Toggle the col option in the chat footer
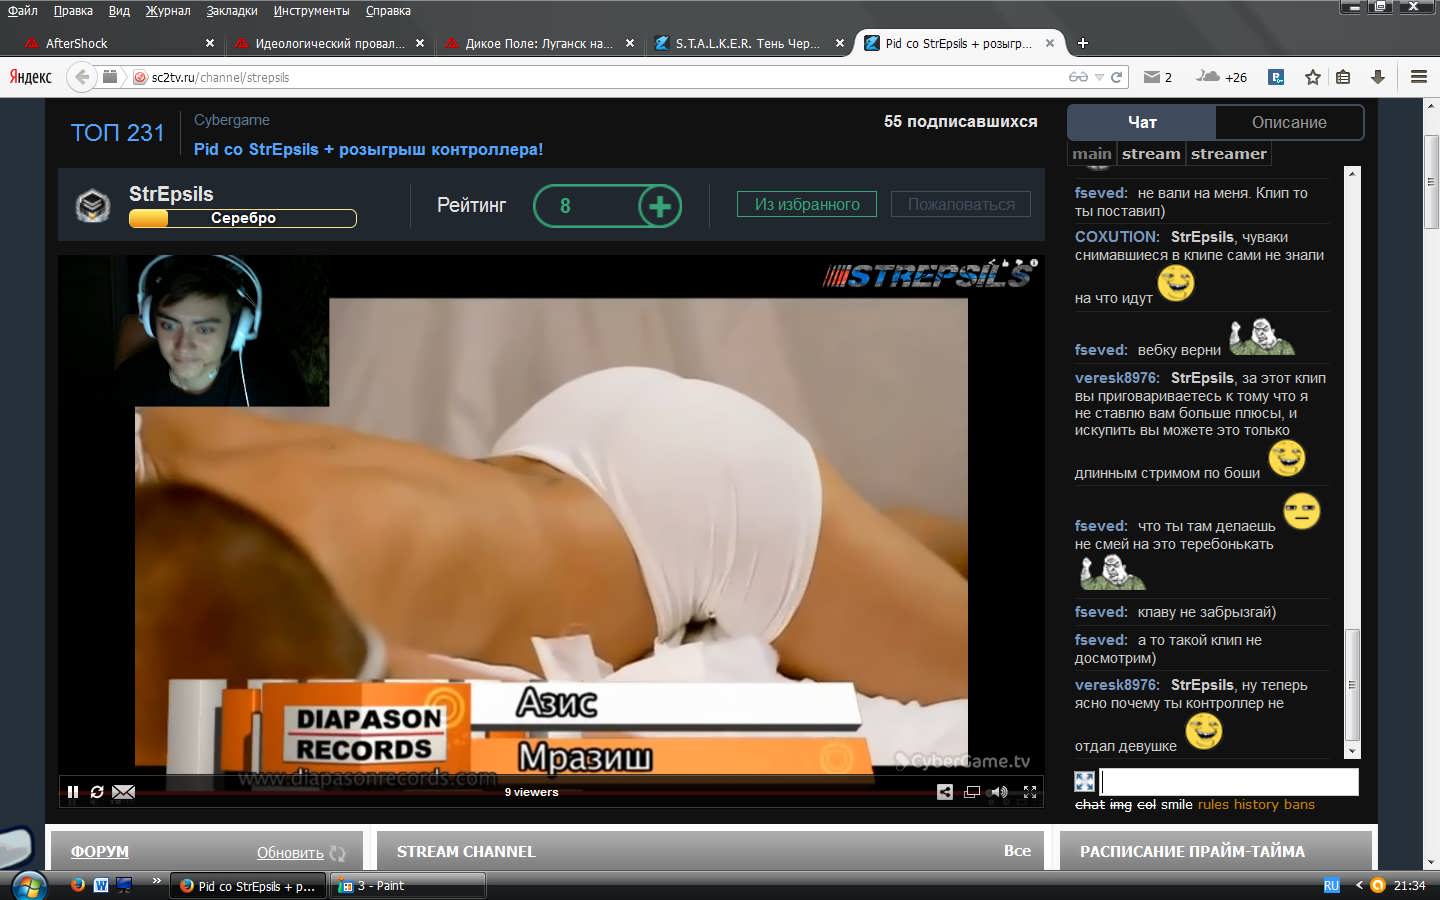 coord(1146,804)
